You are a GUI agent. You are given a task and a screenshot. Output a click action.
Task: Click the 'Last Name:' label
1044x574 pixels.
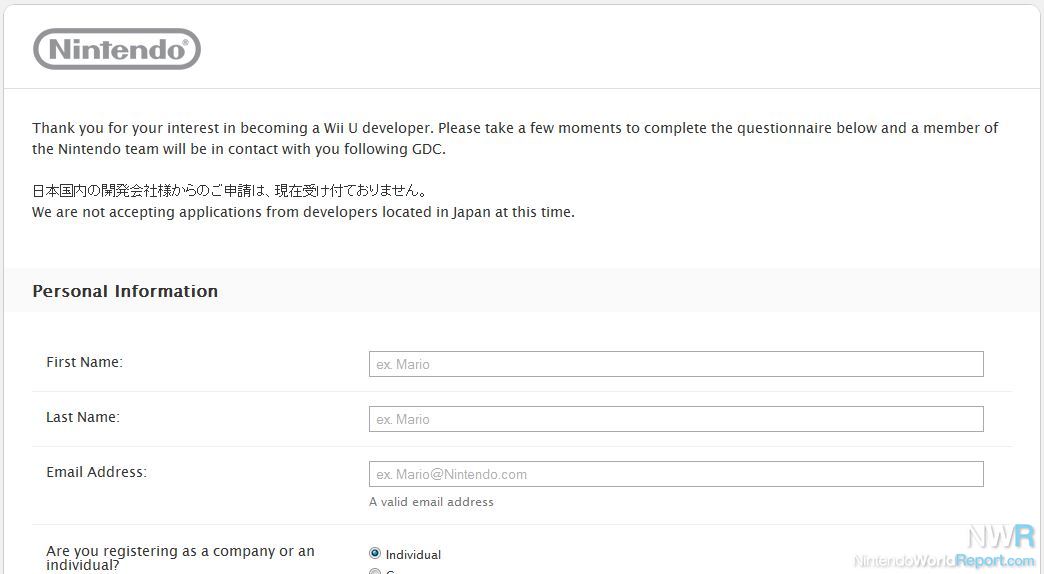point(83,418)
